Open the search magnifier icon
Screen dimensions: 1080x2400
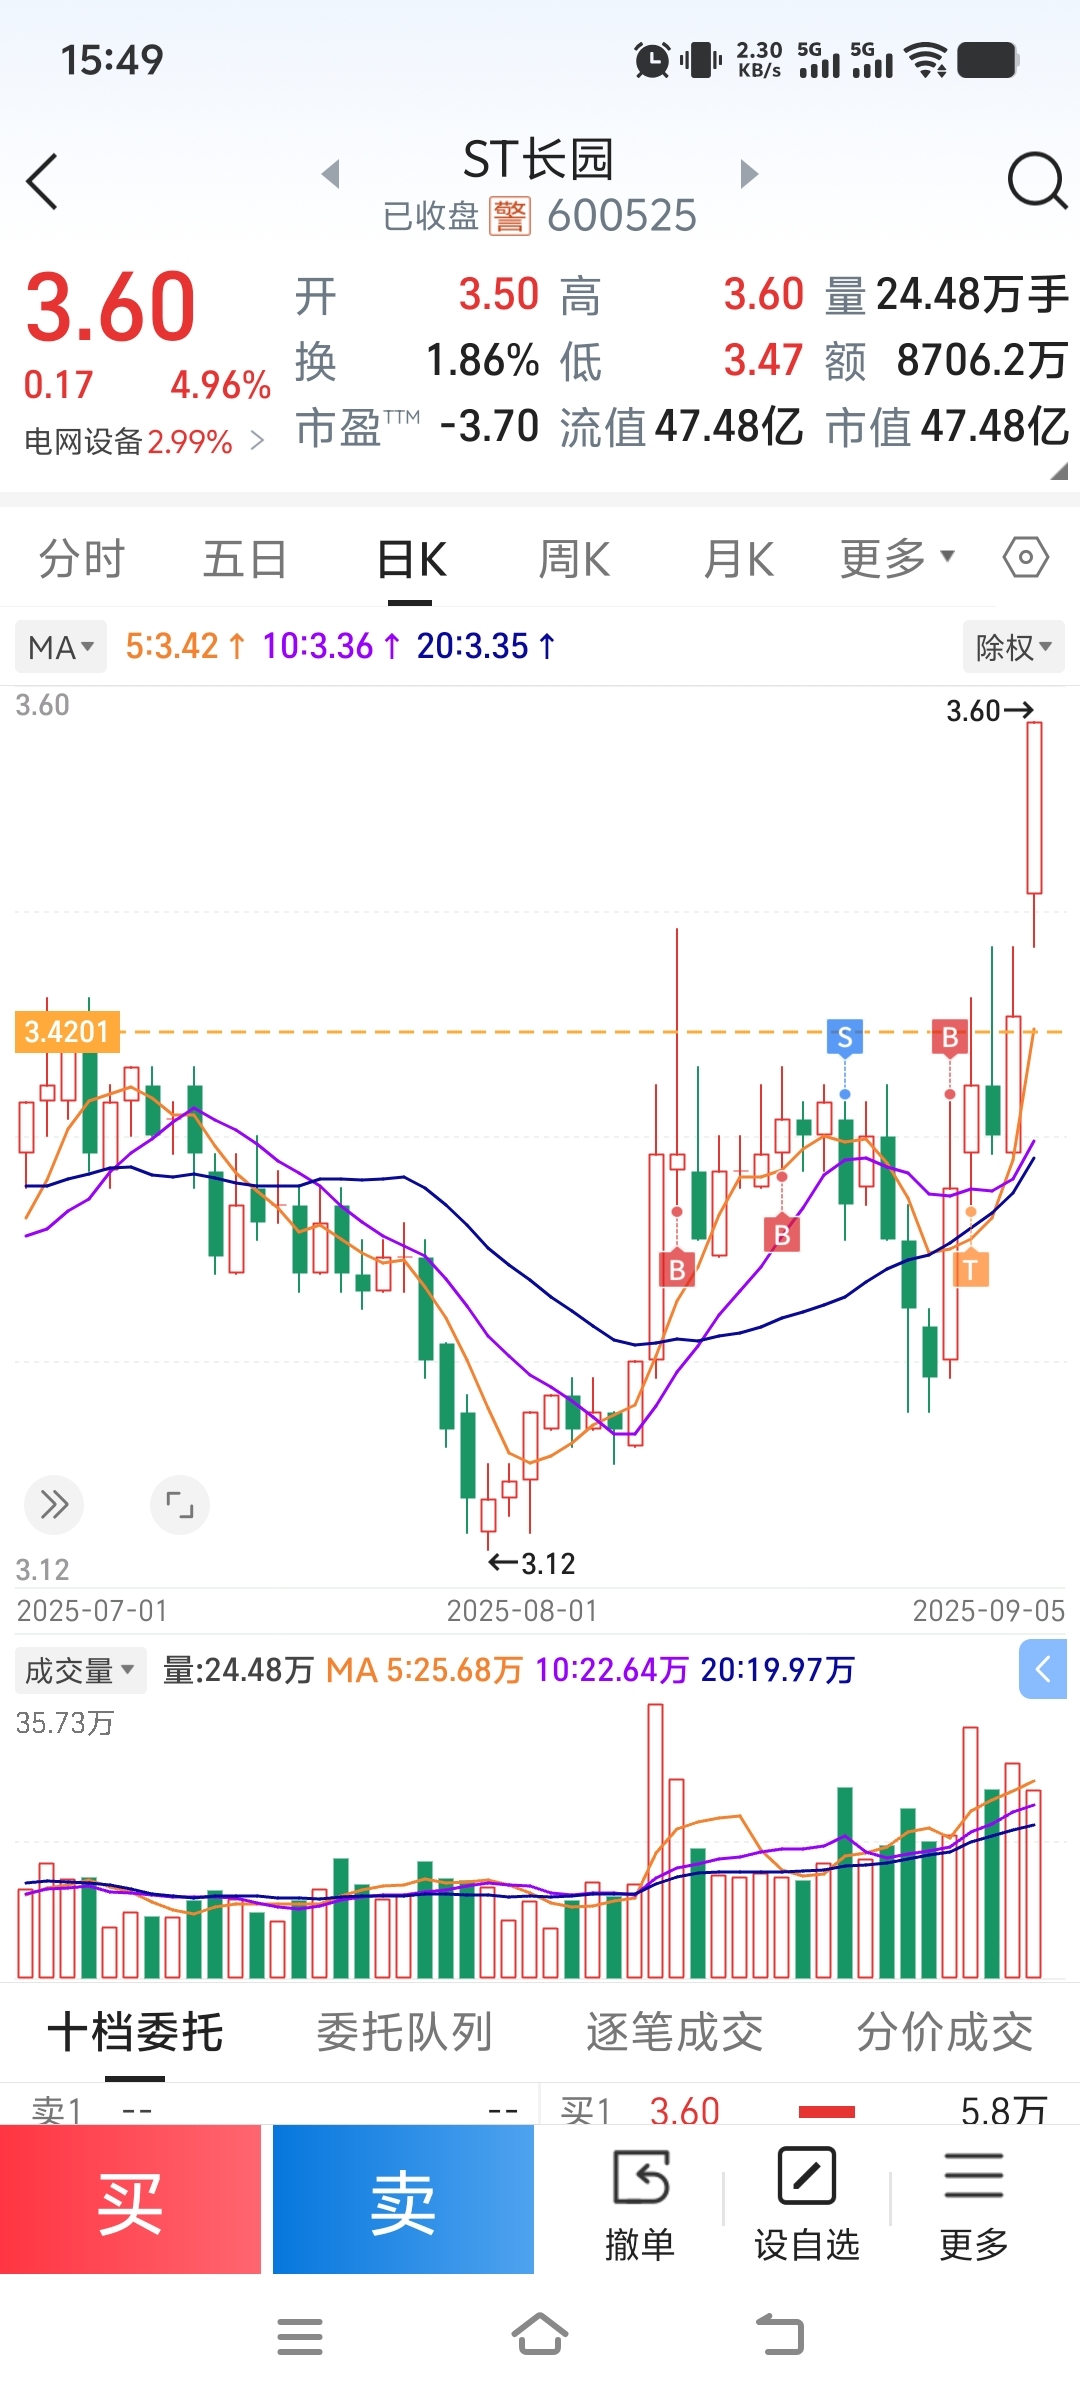click(x=1037, y=181)
